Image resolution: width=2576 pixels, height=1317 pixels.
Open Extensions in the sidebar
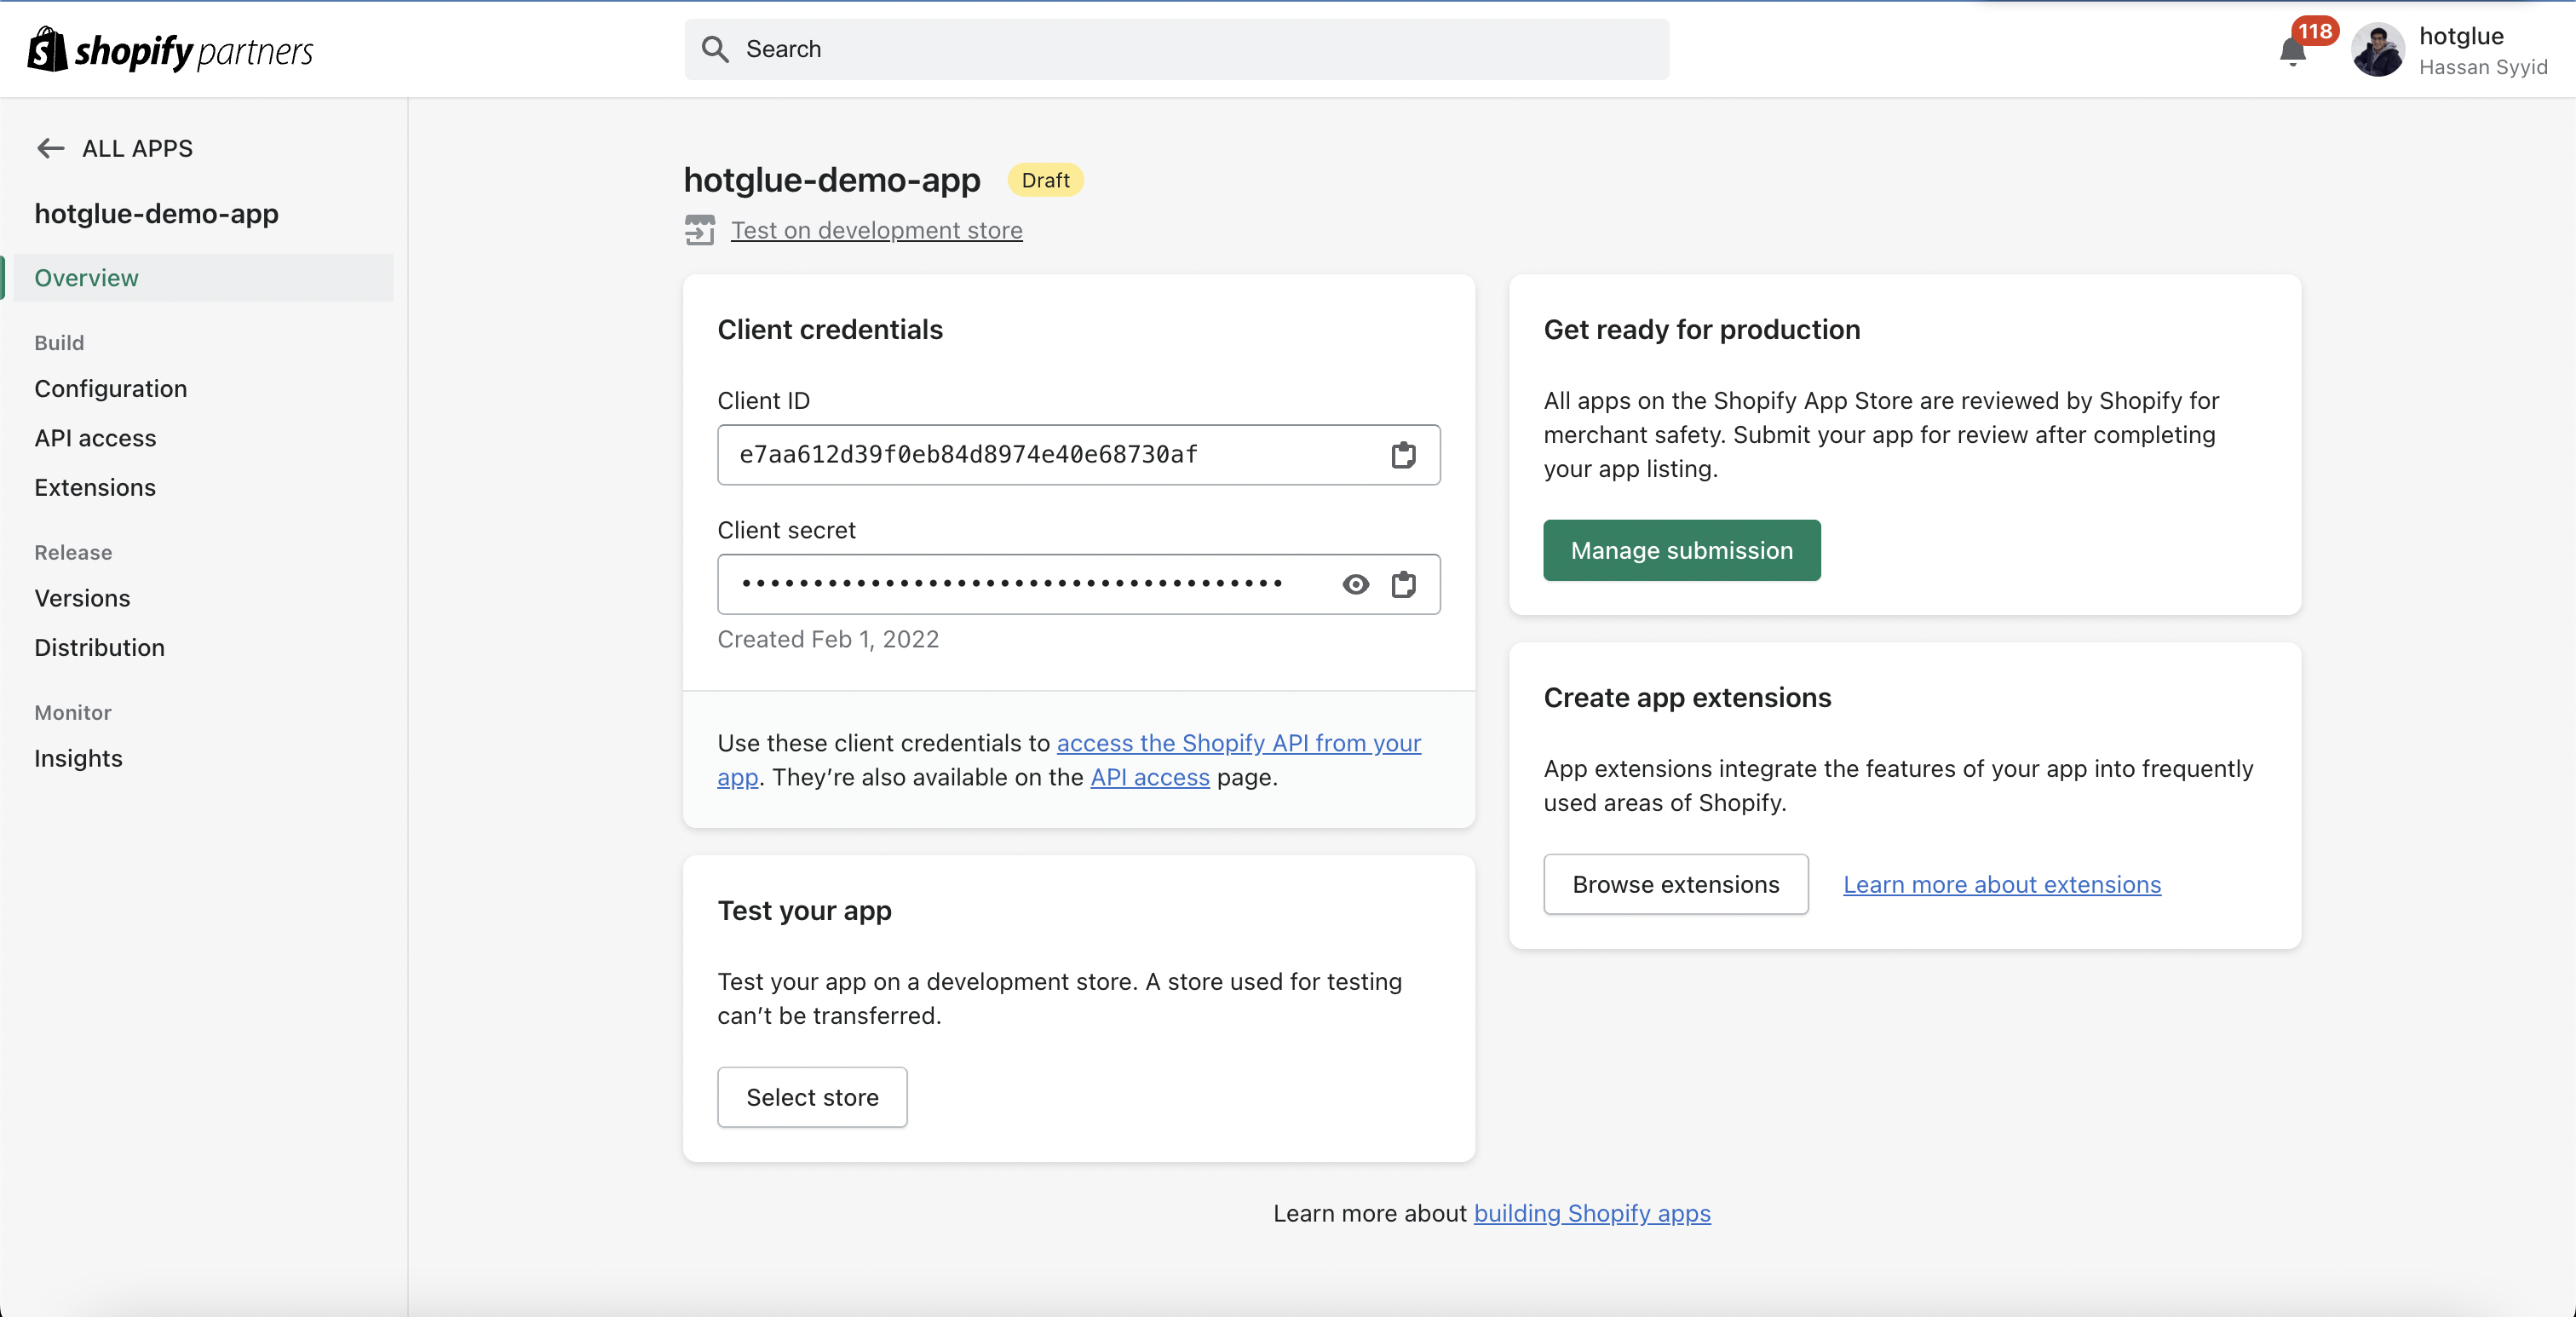(95, 487)
